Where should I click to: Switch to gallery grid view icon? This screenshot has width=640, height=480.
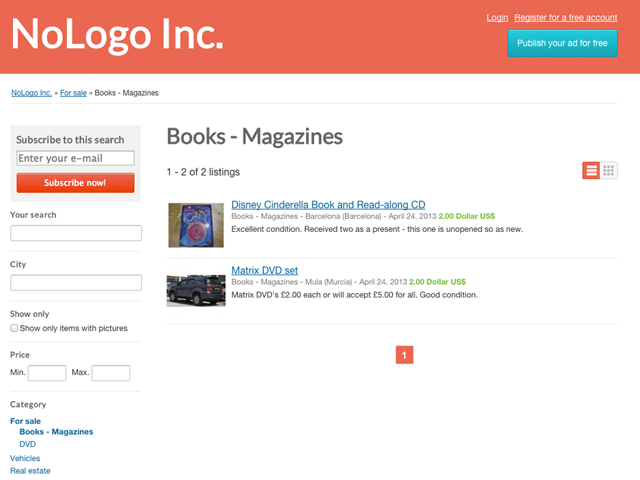point(609,171)
